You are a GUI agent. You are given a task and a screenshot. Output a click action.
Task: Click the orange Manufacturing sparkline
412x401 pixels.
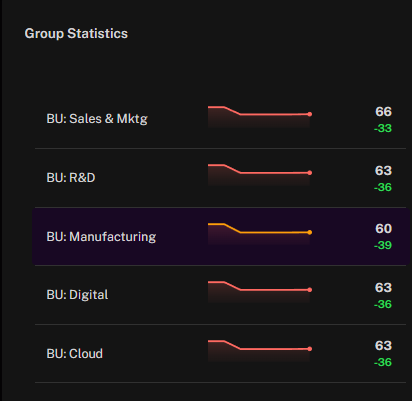[260, 234]
